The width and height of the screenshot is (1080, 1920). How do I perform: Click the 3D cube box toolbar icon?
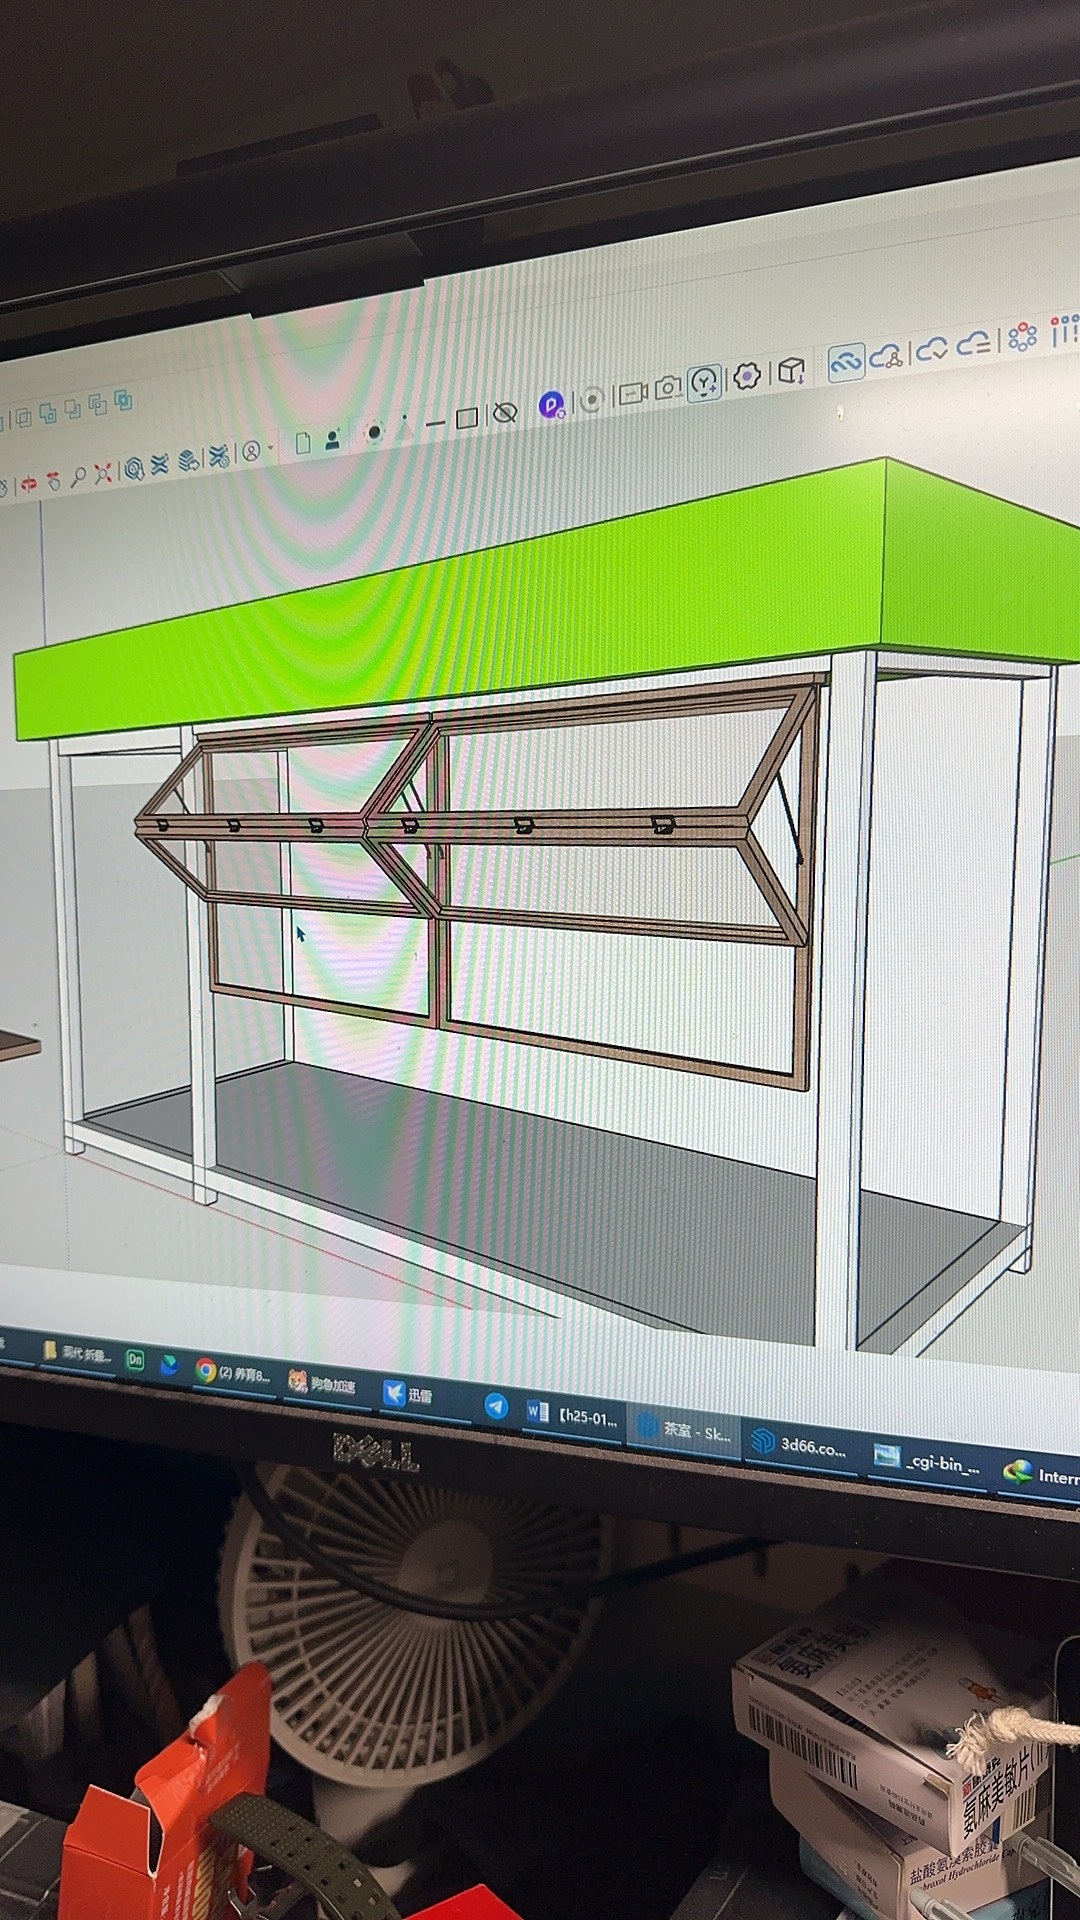[791, 370]
